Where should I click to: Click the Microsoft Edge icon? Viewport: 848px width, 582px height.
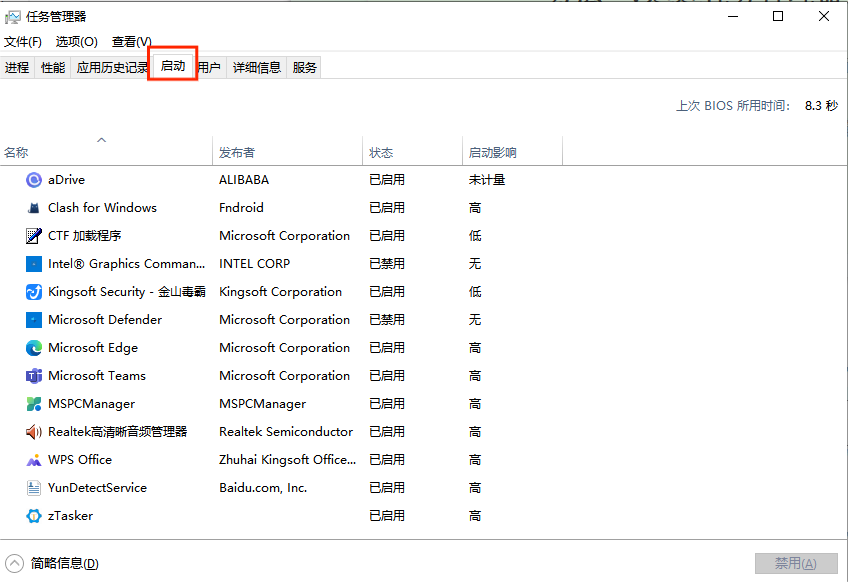[32, 347]
